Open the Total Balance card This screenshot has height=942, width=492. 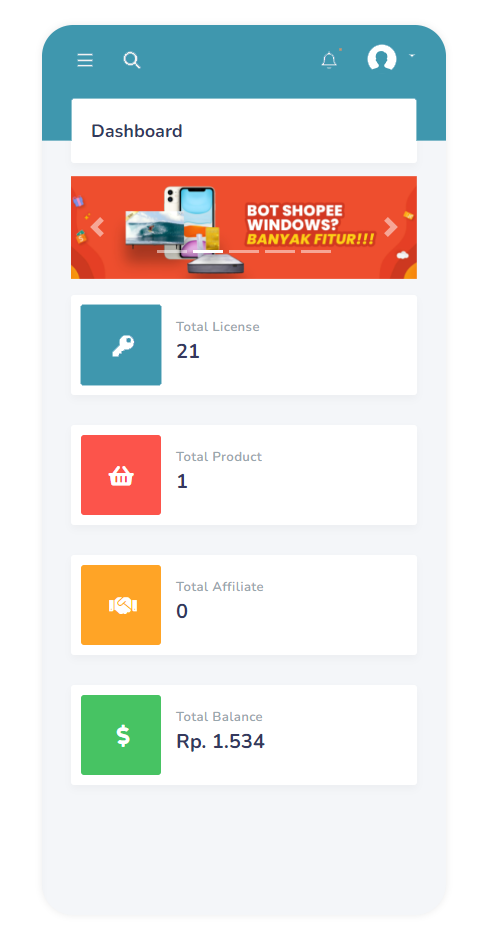click(244, 735)
